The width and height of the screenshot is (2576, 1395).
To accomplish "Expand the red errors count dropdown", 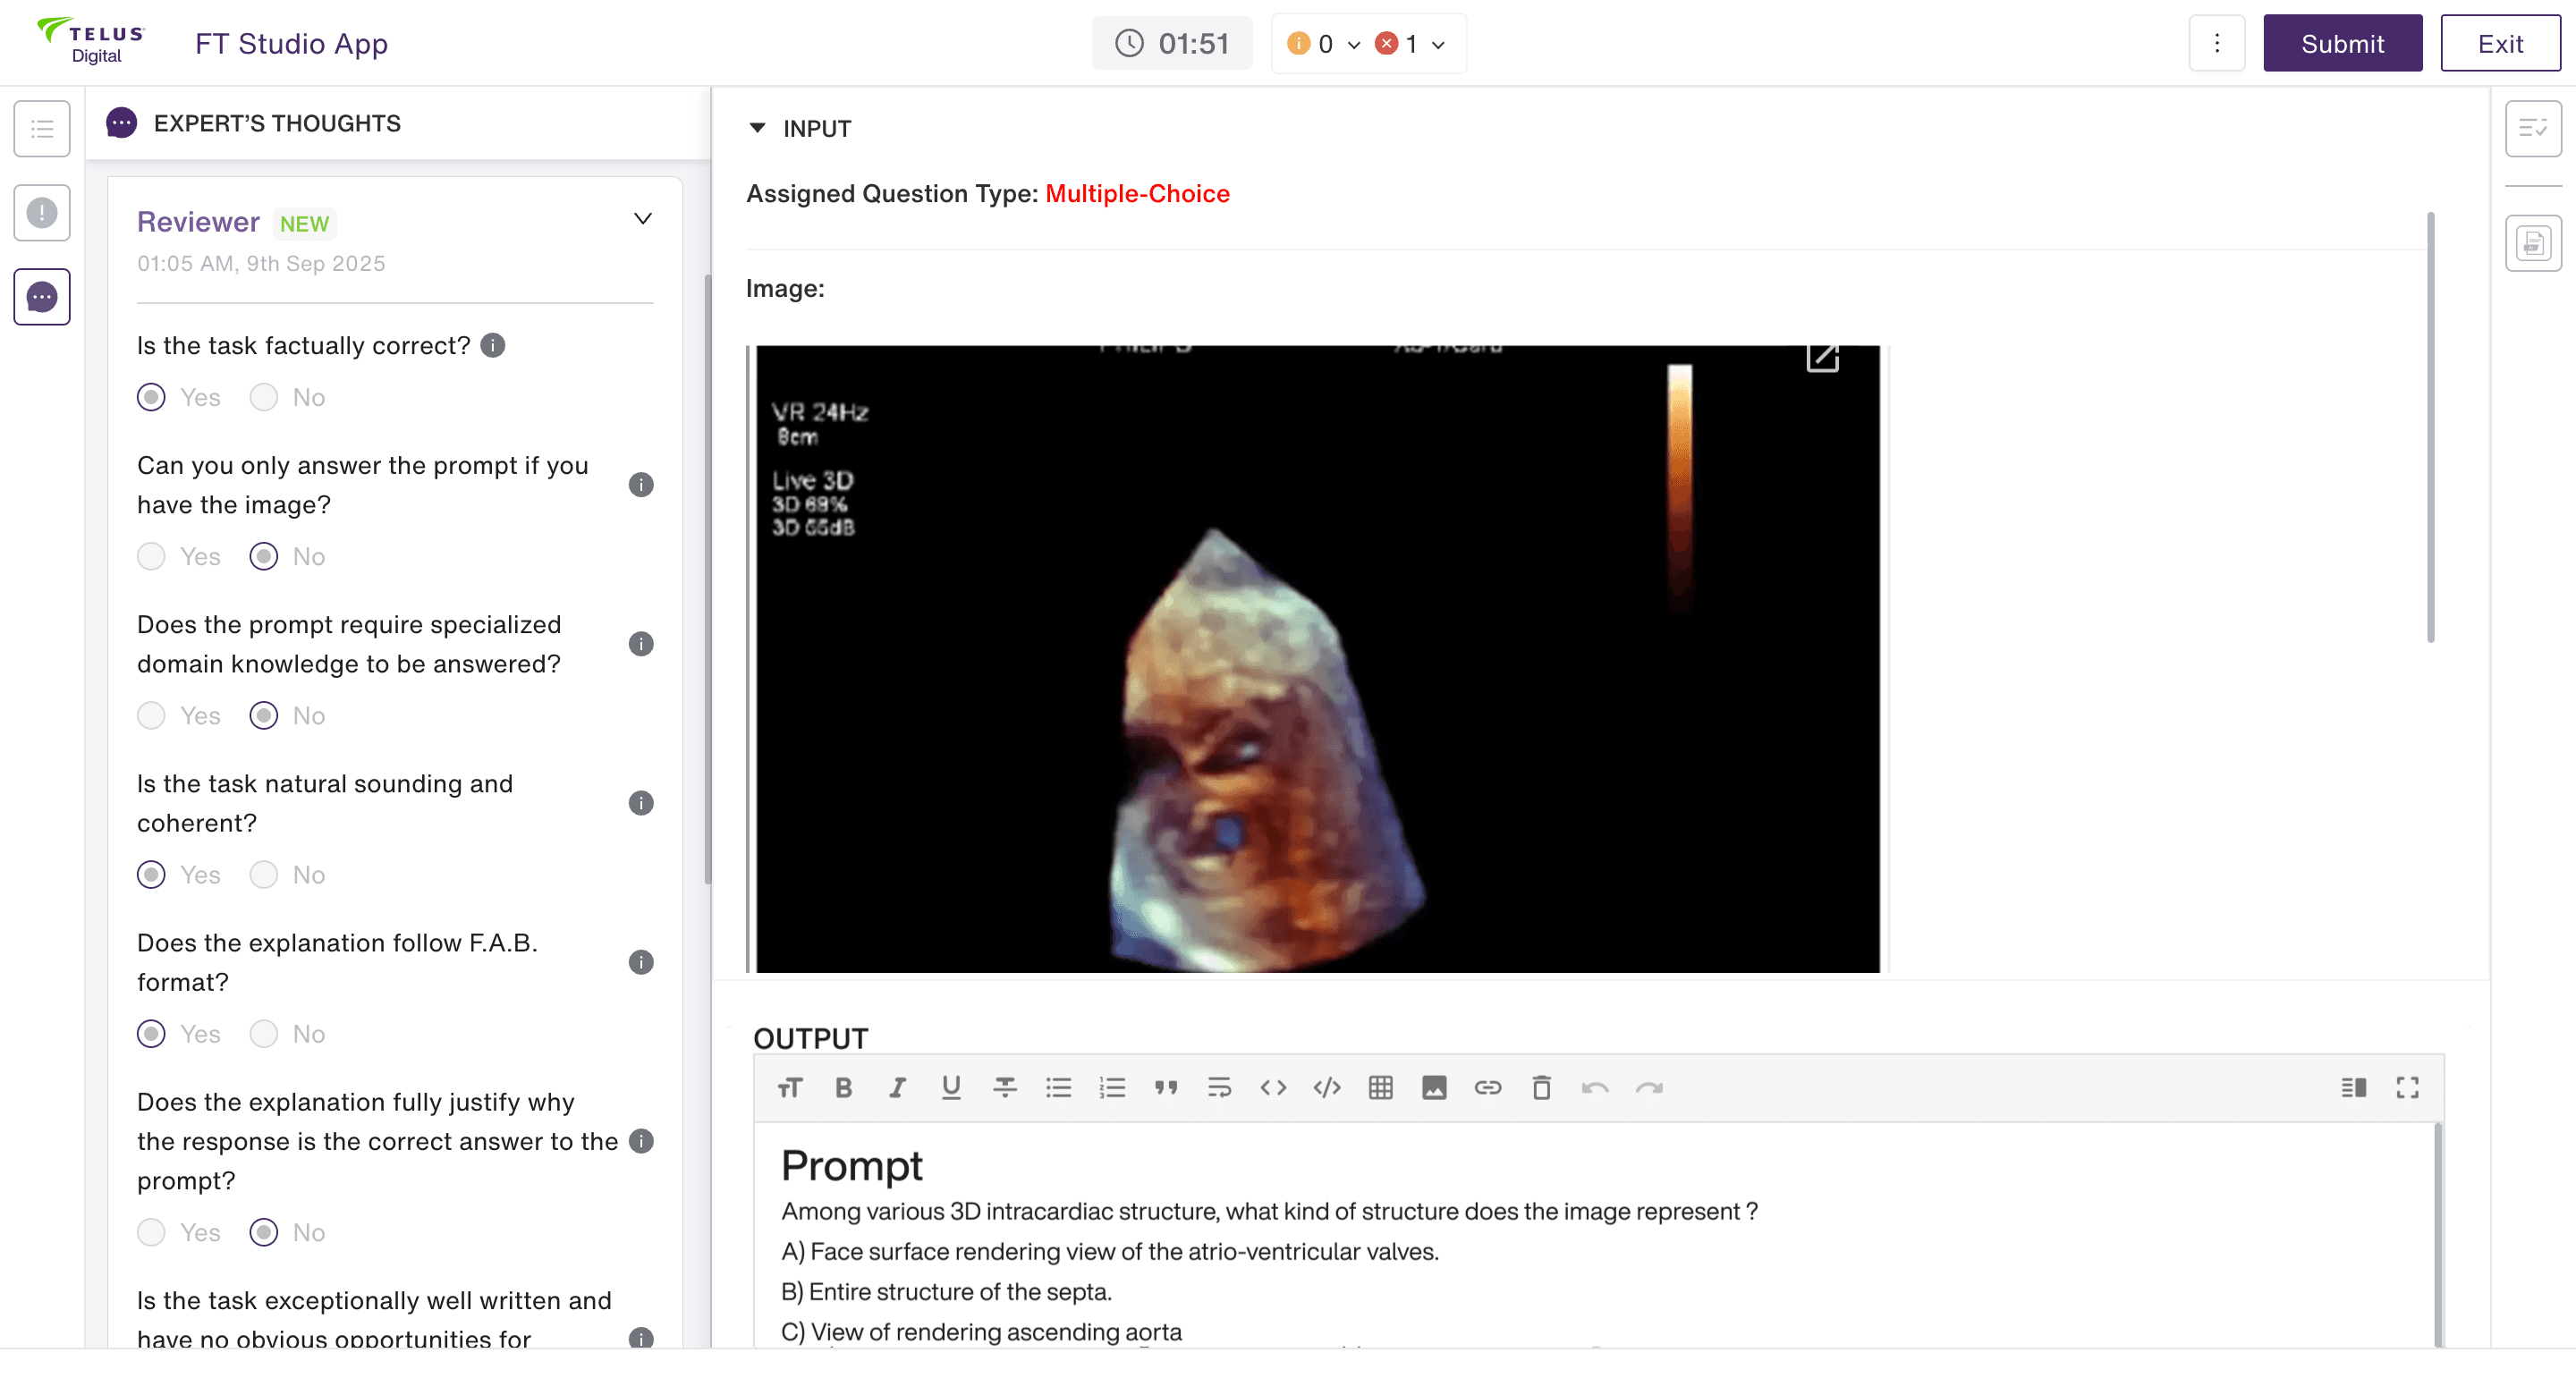I will click(x=1438, y=44).
